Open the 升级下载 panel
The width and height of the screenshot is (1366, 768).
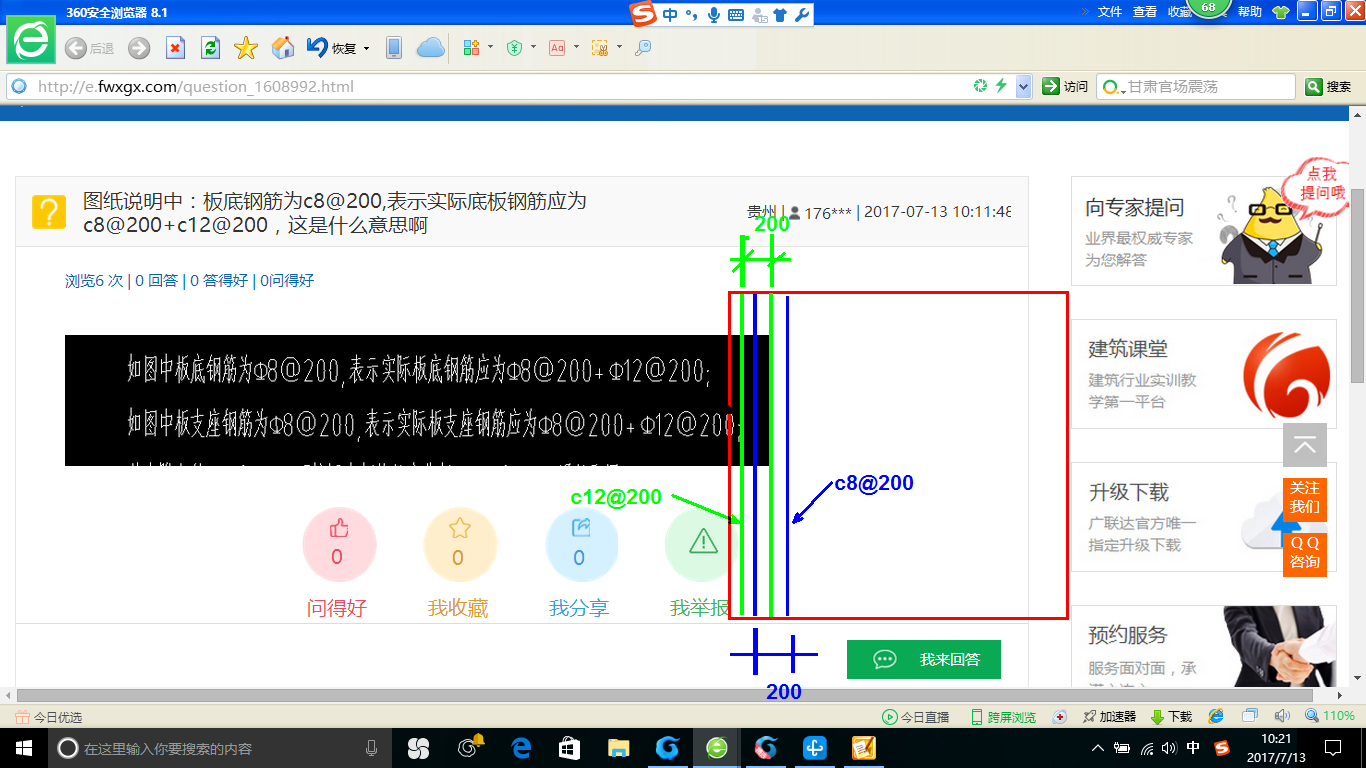1203,517
